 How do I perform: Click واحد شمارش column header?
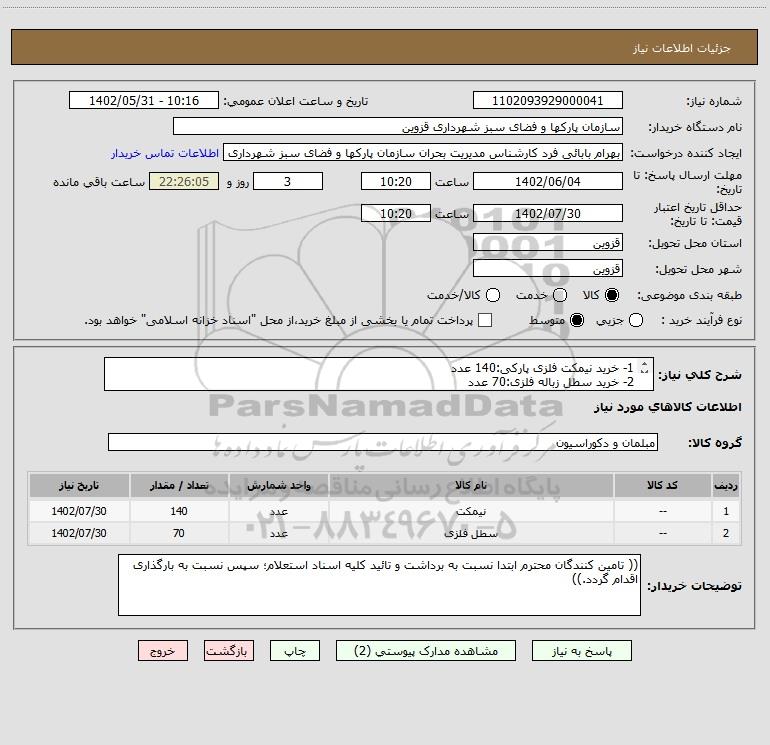[278, 485]
